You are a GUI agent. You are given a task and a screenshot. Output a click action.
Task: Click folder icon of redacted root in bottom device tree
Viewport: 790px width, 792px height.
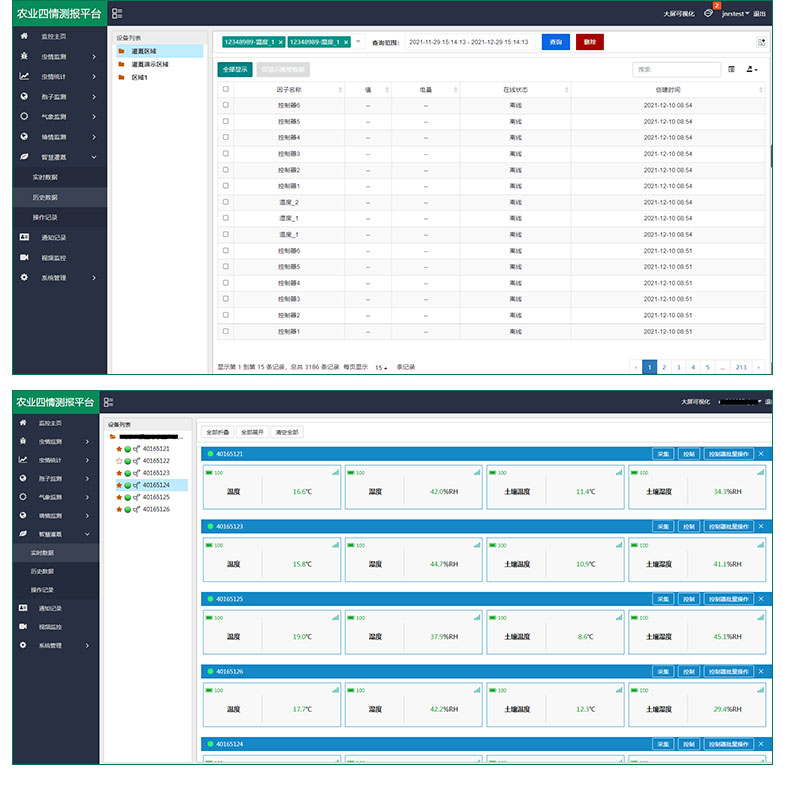pyautogui.click(x=113, y=436)
